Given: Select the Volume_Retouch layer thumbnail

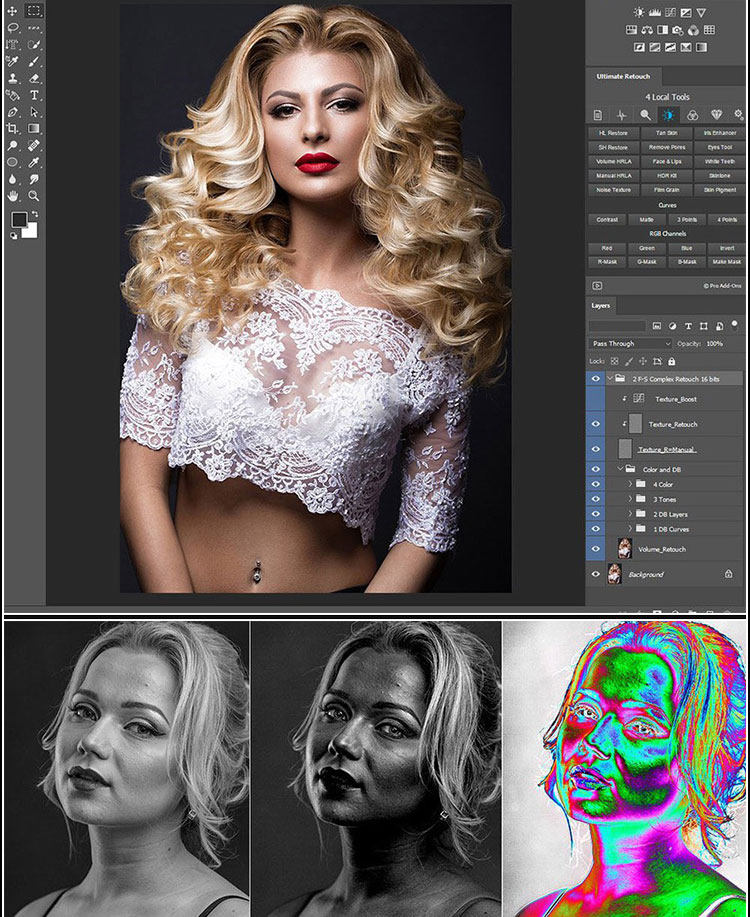Looking at the screenshot, I should (625, 549).
